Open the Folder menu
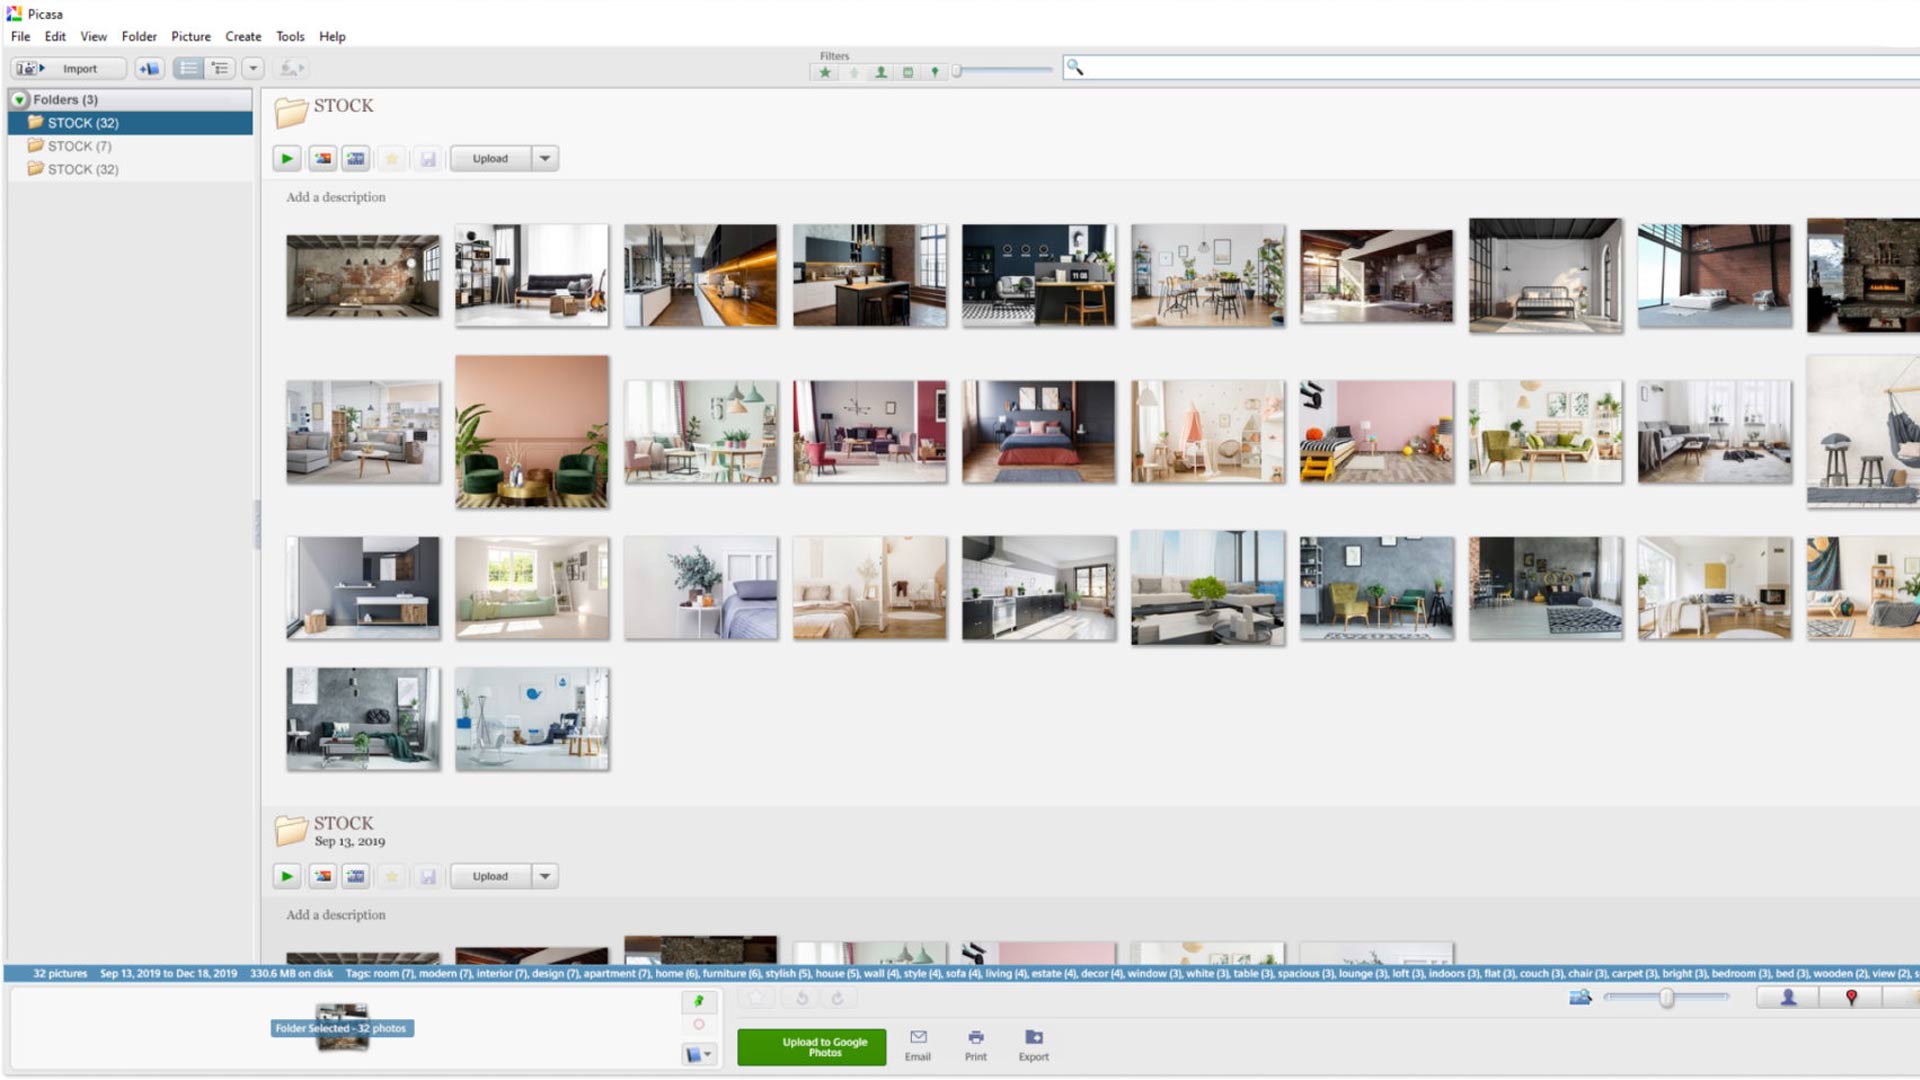This screenshot has height=1080, width=1920. [139, 36]
